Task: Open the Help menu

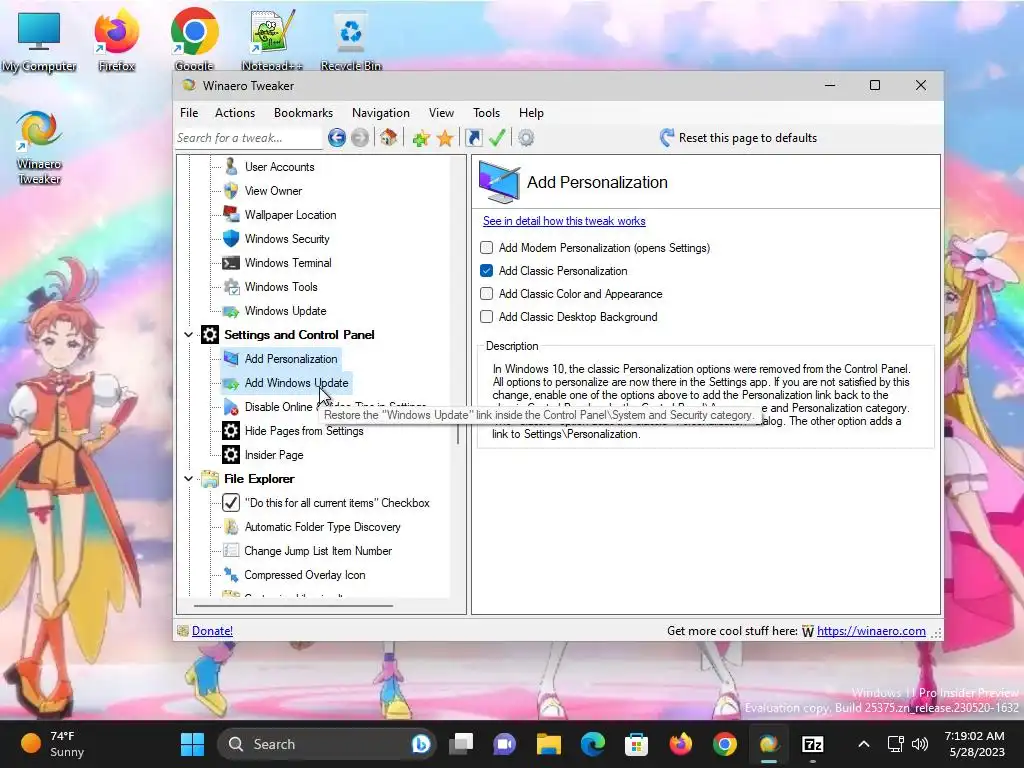Action: pos(532,113)
